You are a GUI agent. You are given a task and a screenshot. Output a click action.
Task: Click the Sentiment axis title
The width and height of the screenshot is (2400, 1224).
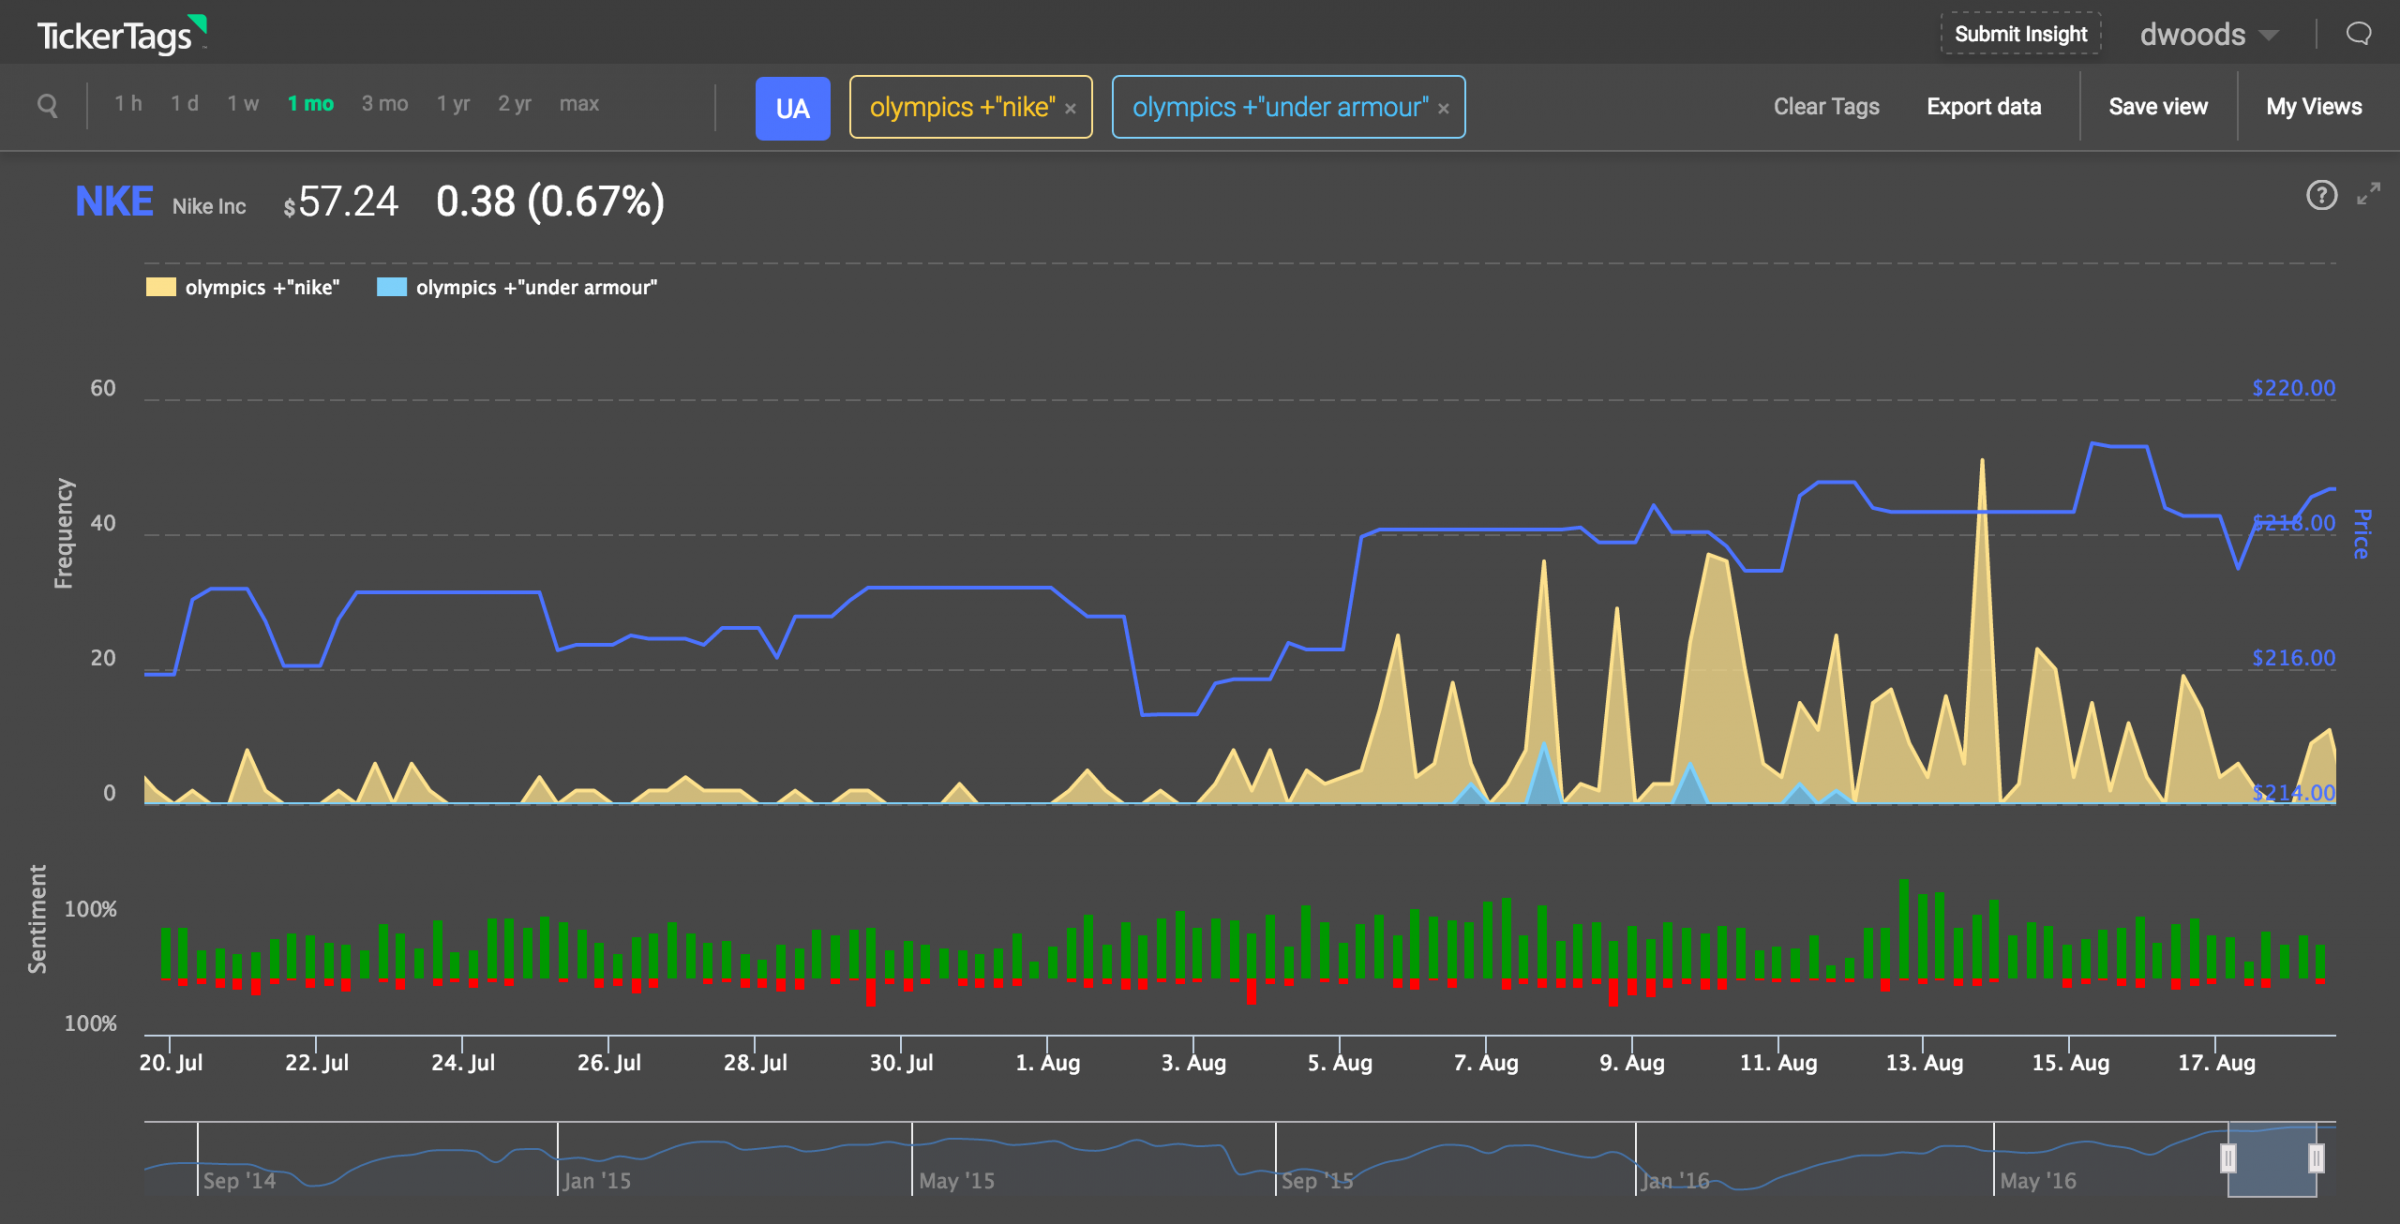click(38, 919)
